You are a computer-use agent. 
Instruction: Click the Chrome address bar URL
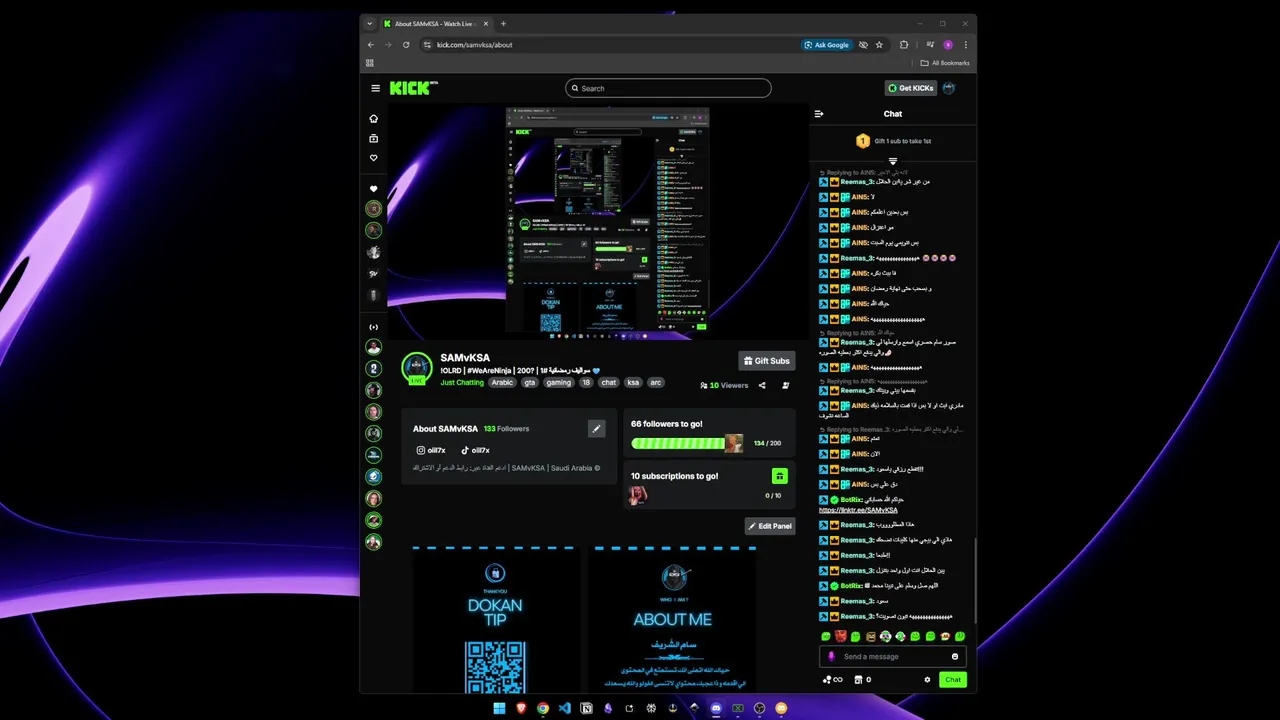coord(474,45)
